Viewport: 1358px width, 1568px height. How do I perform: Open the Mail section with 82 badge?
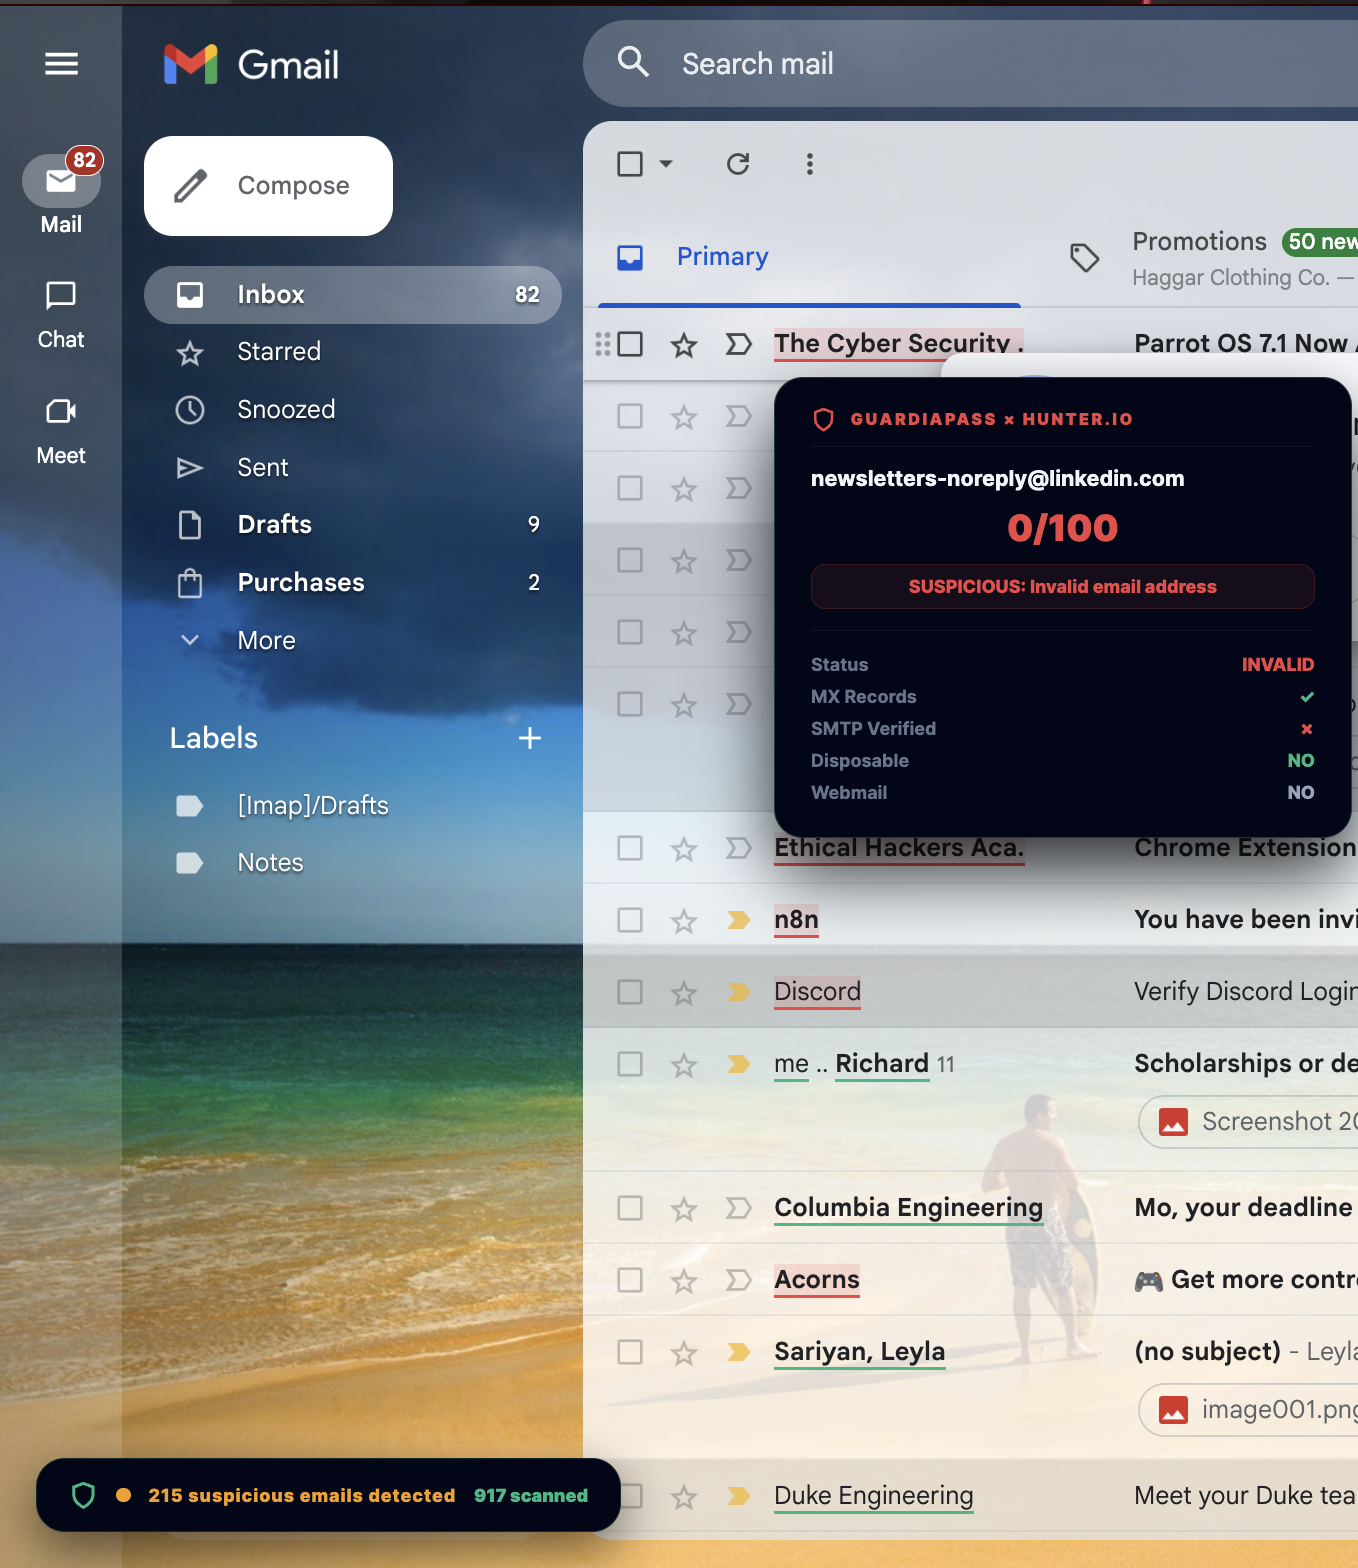click(61, 194)
